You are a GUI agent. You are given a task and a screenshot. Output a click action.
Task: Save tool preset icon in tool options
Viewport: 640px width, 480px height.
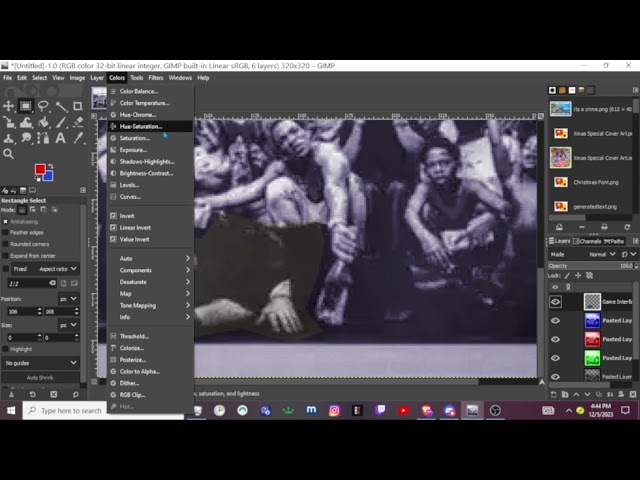[x=11, y=394]
